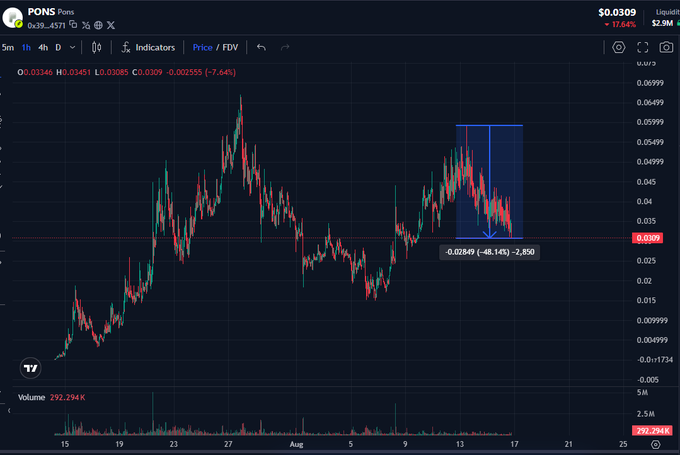Open the candlestick chart type selector
680x455 pixels.
click(x=96, y=47)
